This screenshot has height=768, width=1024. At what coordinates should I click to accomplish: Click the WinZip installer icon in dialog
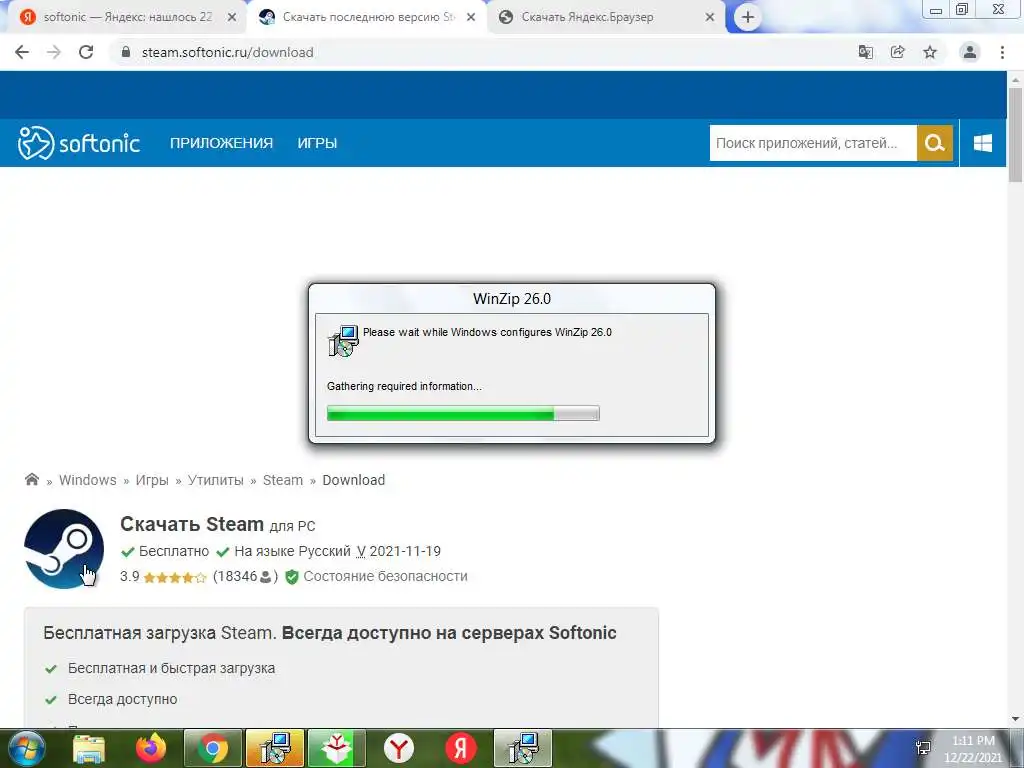tap(344, 340)
